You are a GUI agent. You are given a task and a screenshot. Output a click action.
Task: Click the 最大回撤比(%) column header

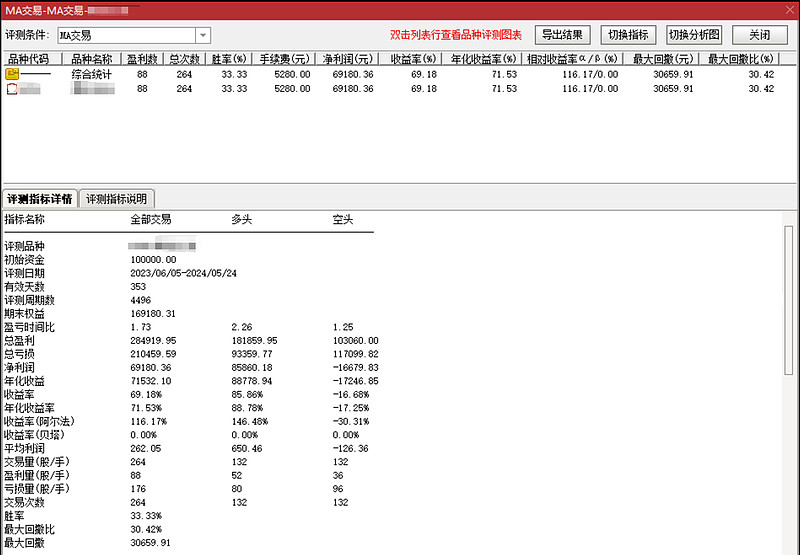tap(741, 59)
